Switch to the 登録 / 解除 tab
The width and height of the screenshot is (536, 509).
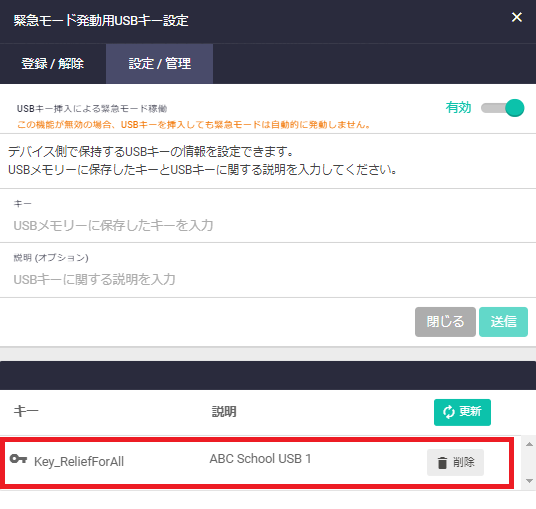click(53, 64)
